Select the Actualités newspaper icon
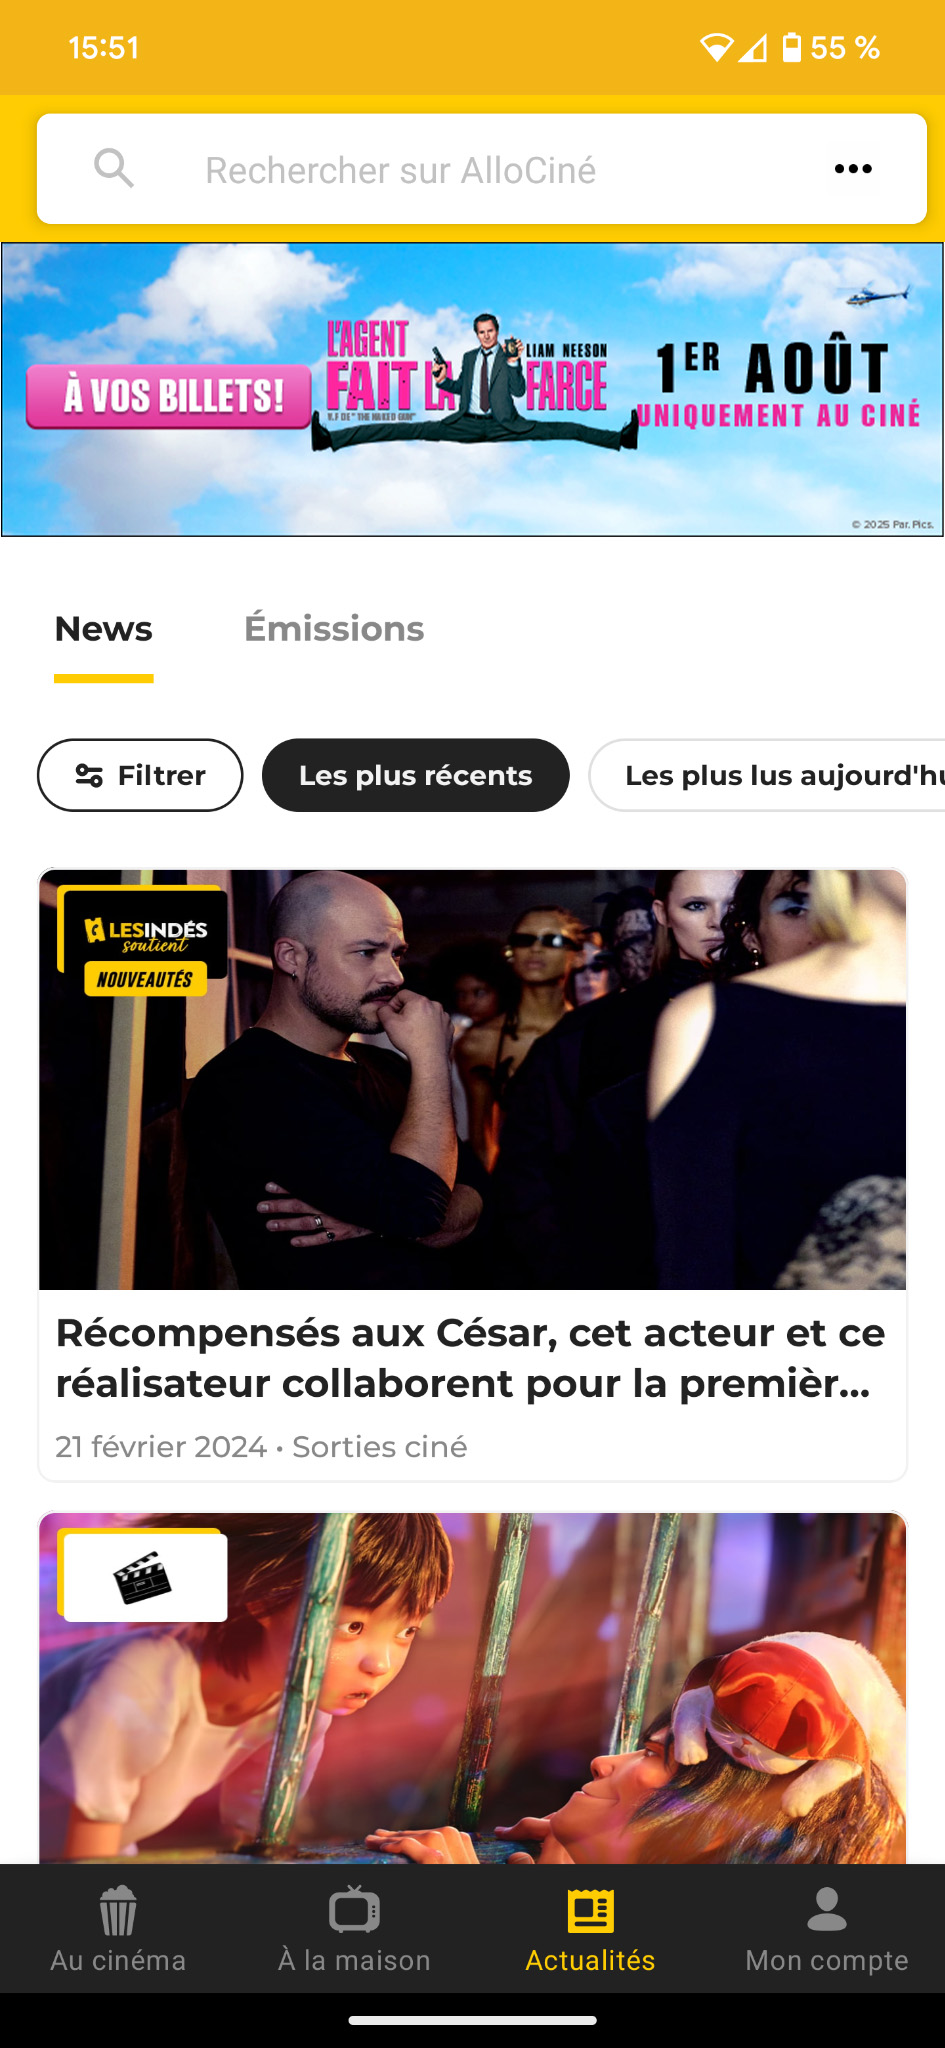 coord(591,1911)
